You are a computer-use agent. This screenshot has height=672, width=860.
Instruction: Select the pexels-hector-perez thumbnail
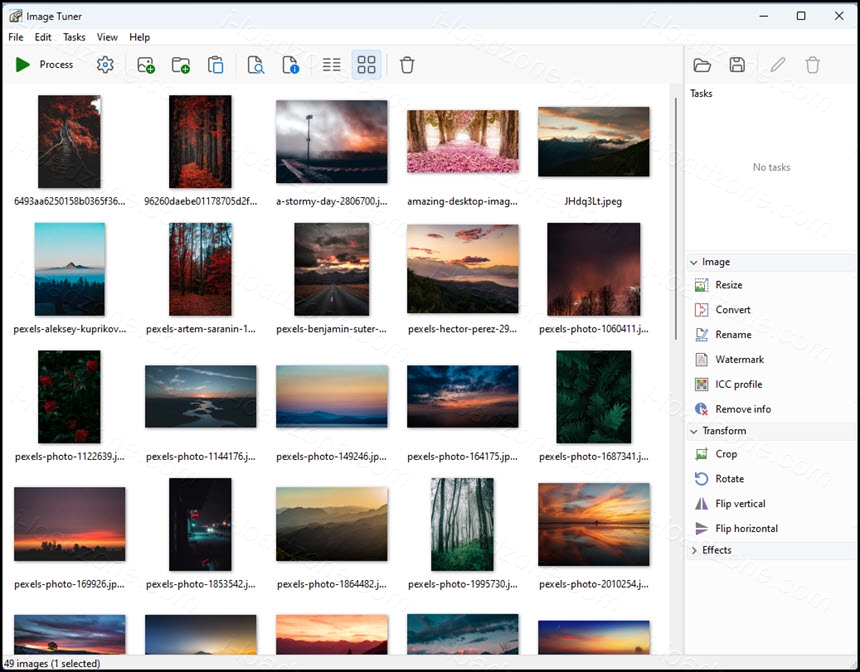[x=463, y=269]
